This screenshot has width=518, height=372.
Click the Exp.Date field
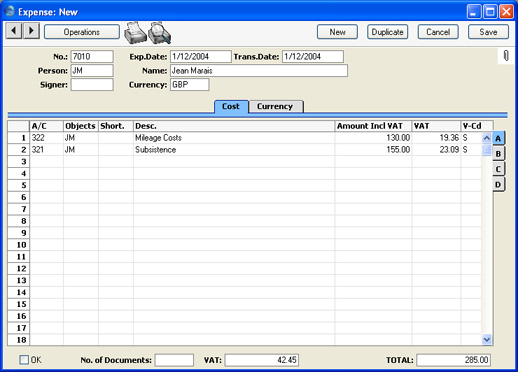[201, 56]
